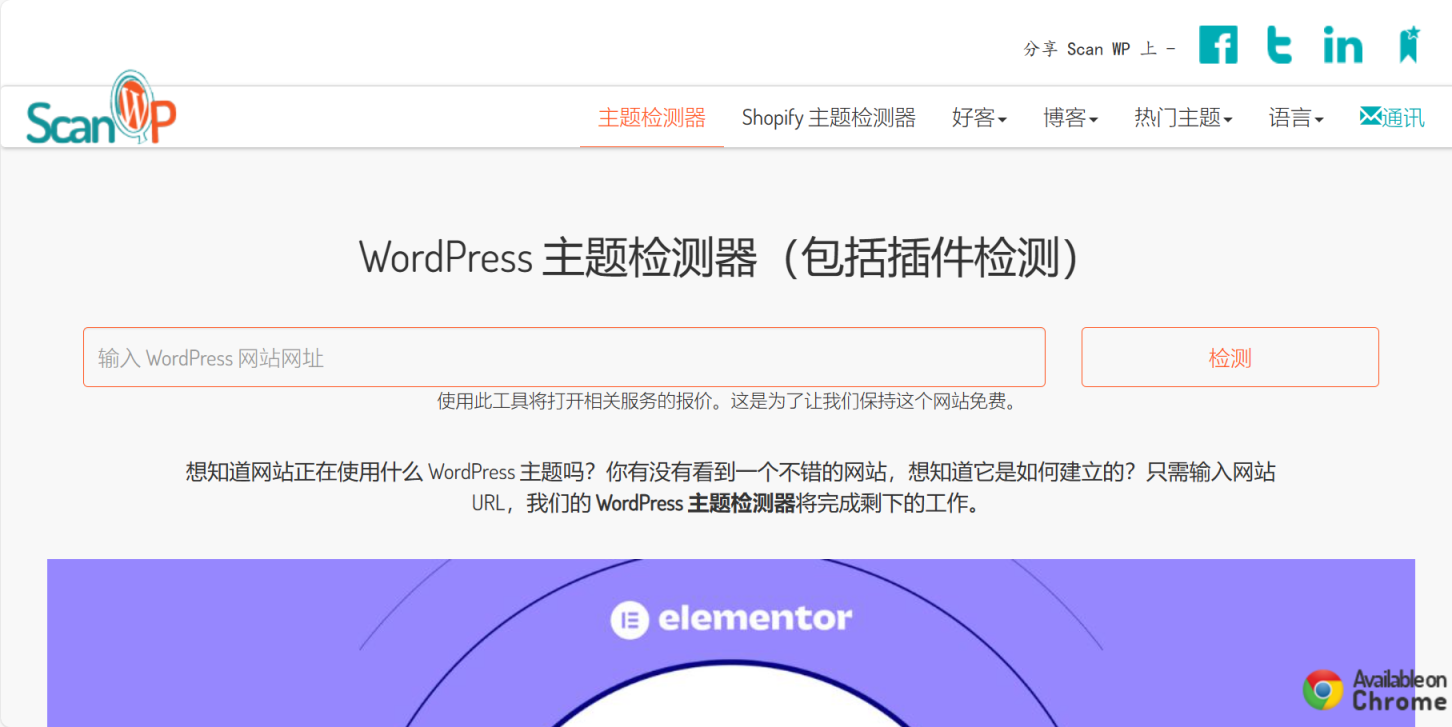The image size is (1452, 727).
Task: Click the Scan WP logo
Action: [x=100, y=112]
